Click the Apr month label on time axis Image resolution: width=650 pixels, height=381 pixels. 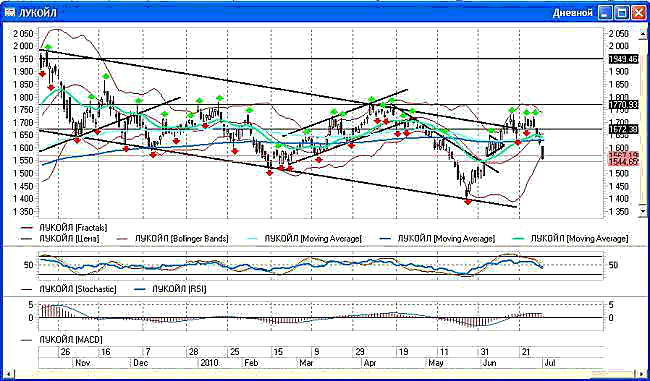point(370,362)
